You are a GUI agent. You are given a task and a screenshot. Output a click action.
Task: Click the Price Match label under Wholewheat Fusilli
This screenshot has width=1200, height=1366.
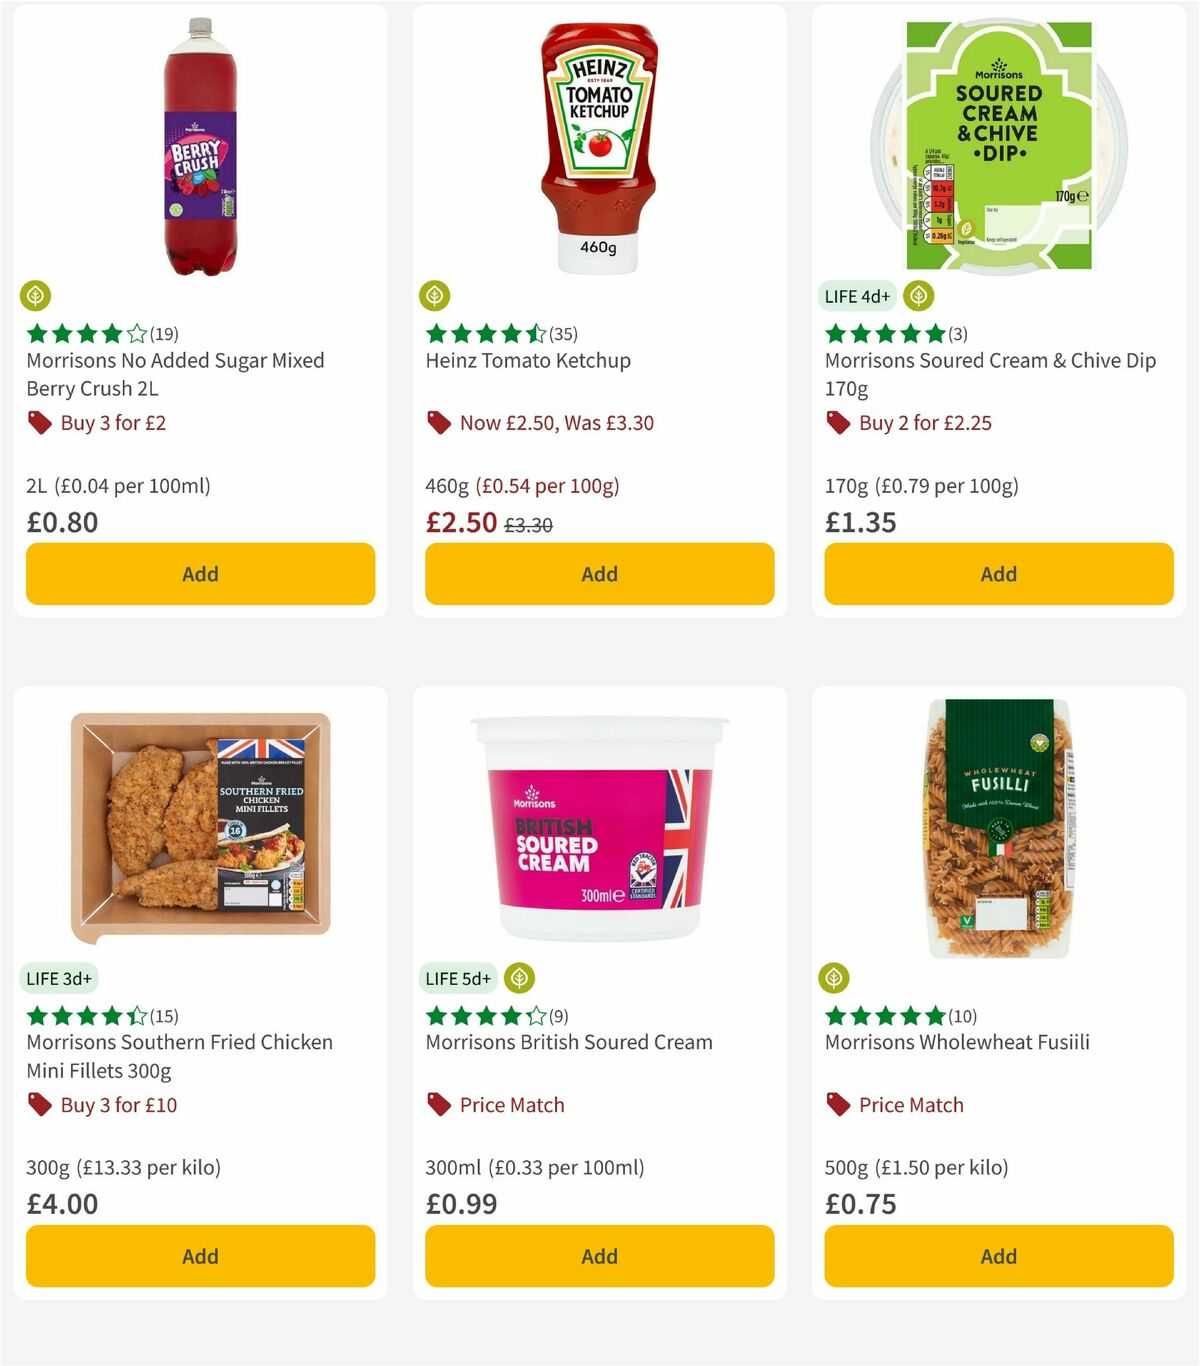click(x=911, y=1105)
